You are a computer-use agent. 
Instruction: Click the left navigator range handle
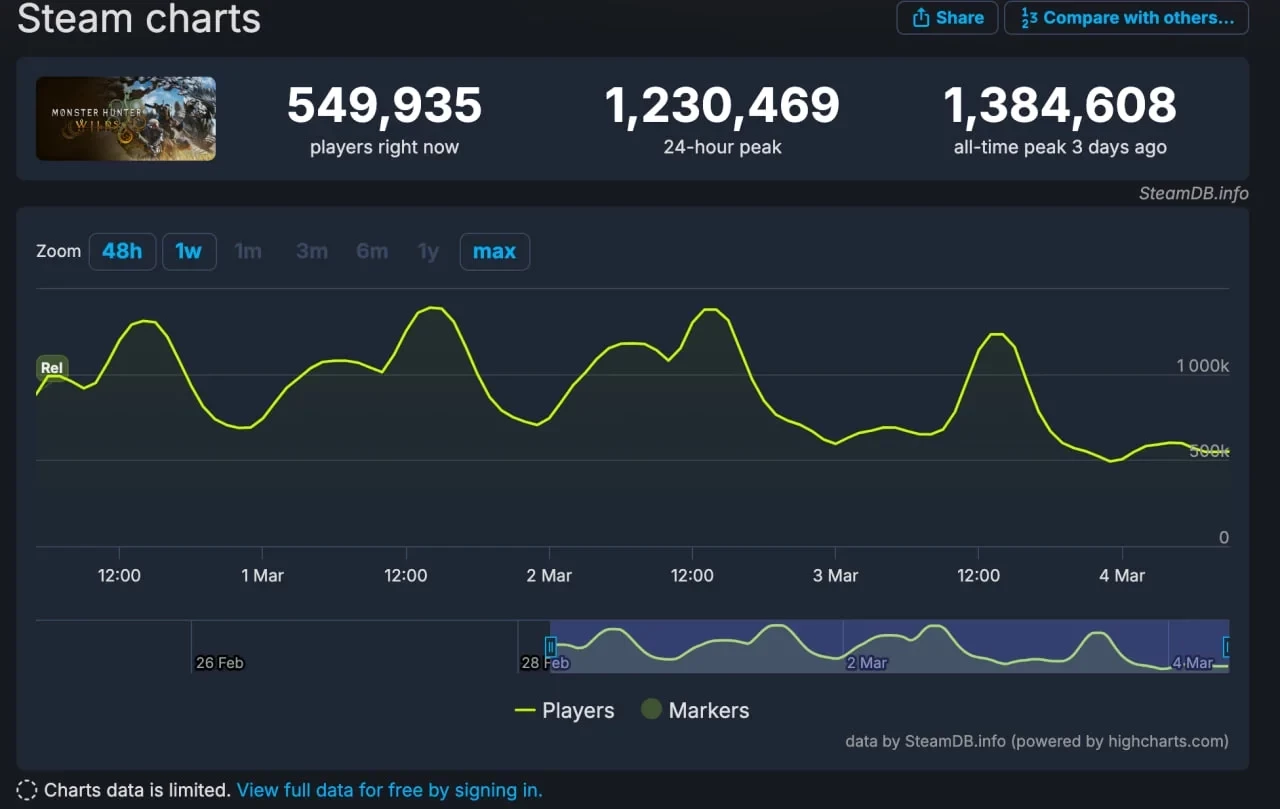point(550,647)
